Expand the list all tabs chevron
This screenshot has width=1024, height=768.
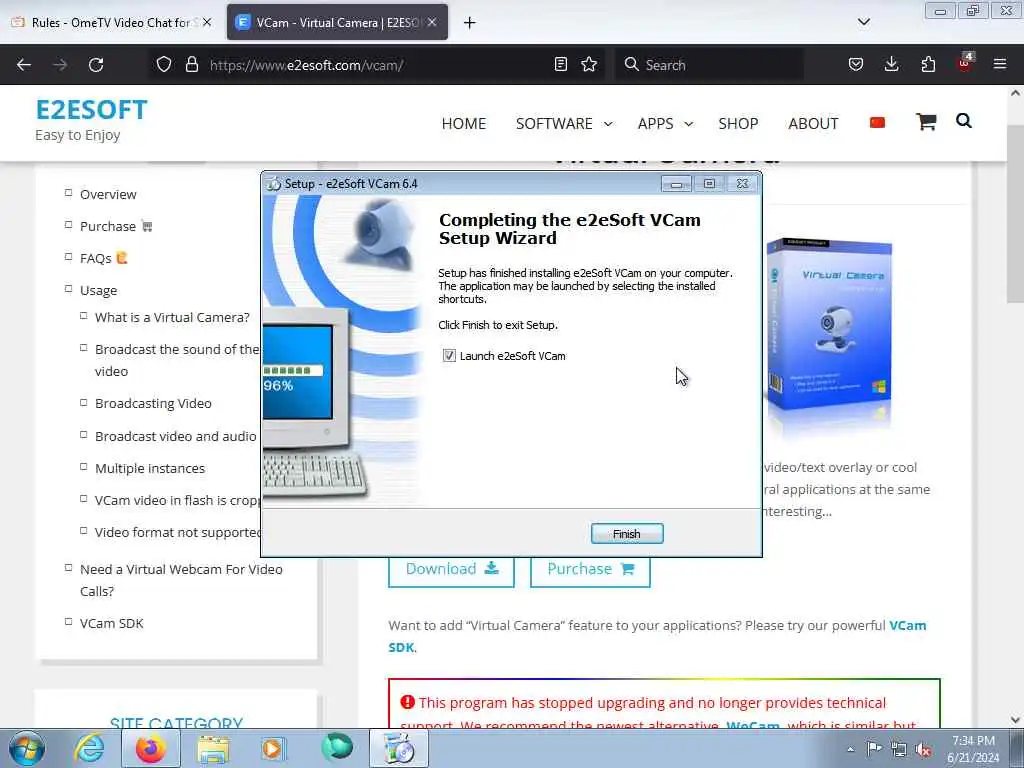pos(863,22)
